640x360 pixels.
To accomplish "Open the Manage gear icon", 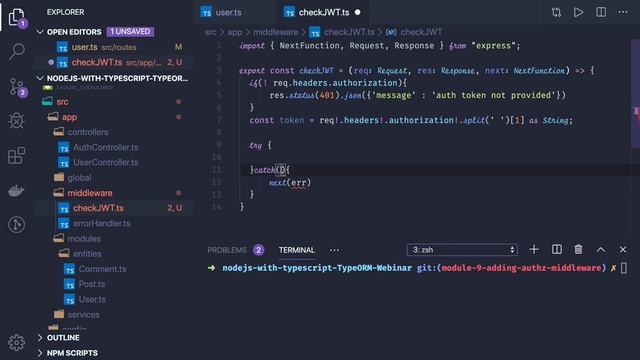I will tap(16, 342).
